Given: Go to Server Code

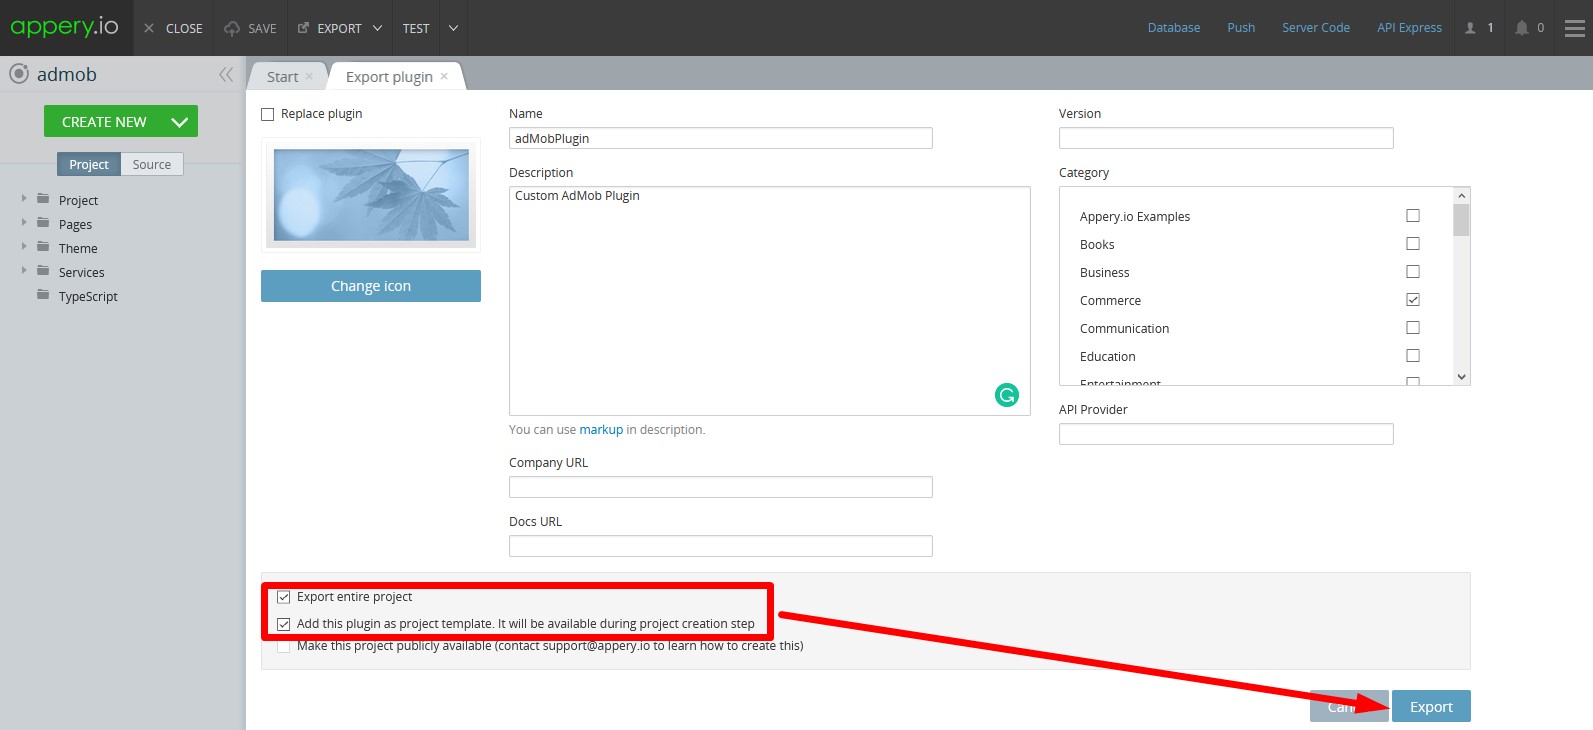Looking at the screenshot, I should [x=1316, y=28].
